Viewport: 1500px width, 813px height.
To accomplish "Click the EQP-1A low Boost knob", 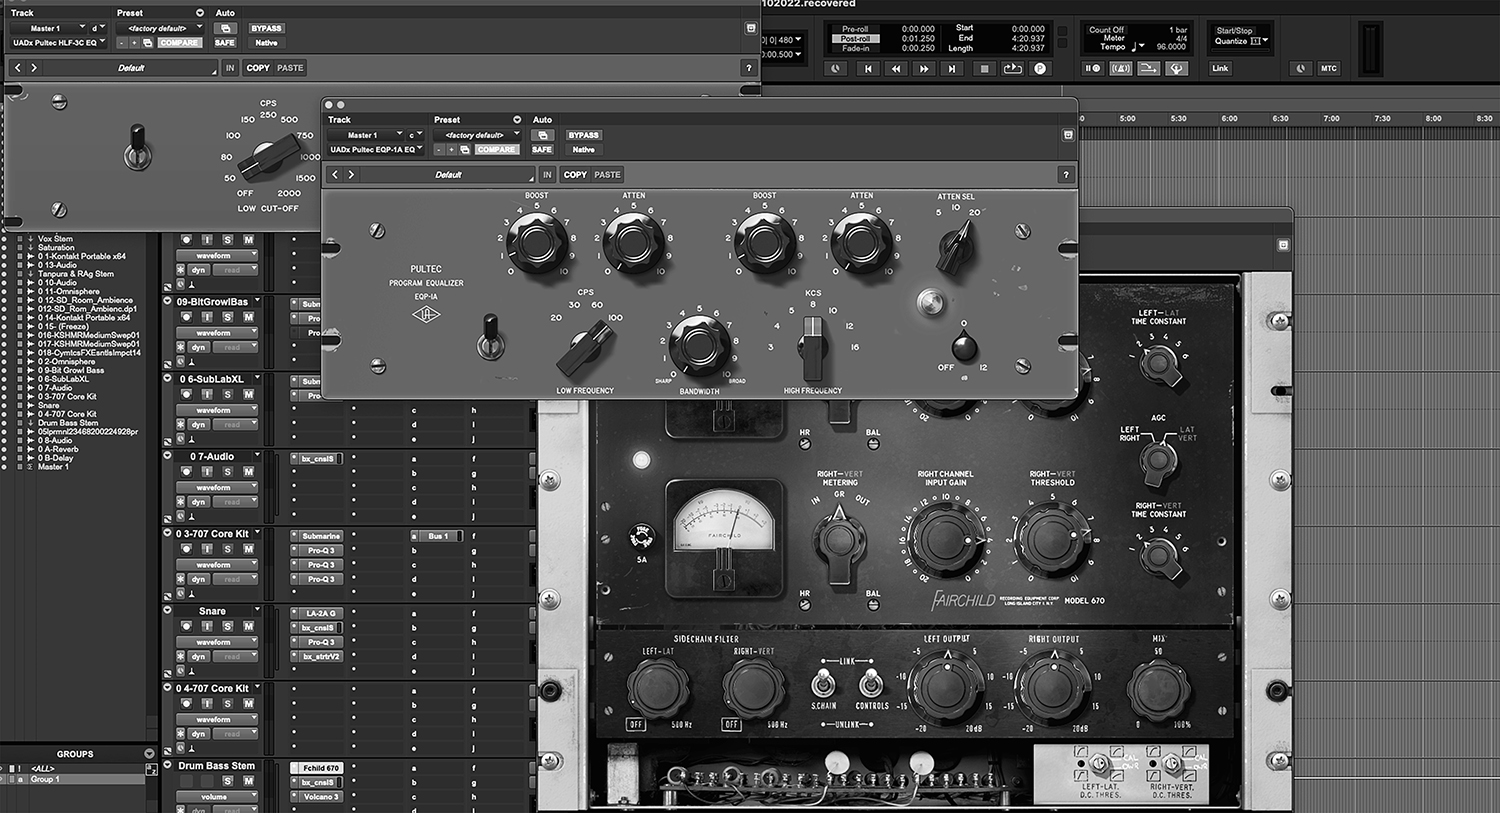I will [536, 241].
